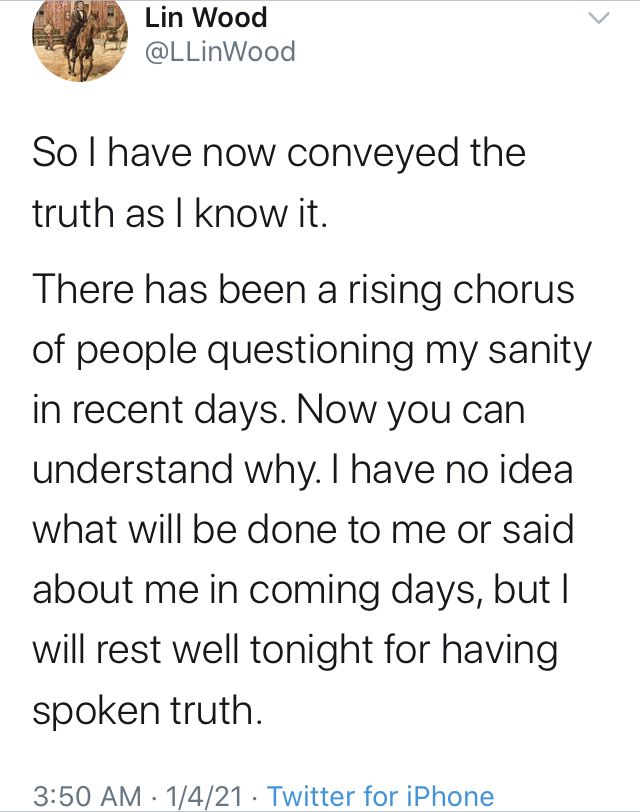This screenshot has height=812, width=640.
Task: Open the Twitter for iPhone source link
Action: tap(380, 796)
